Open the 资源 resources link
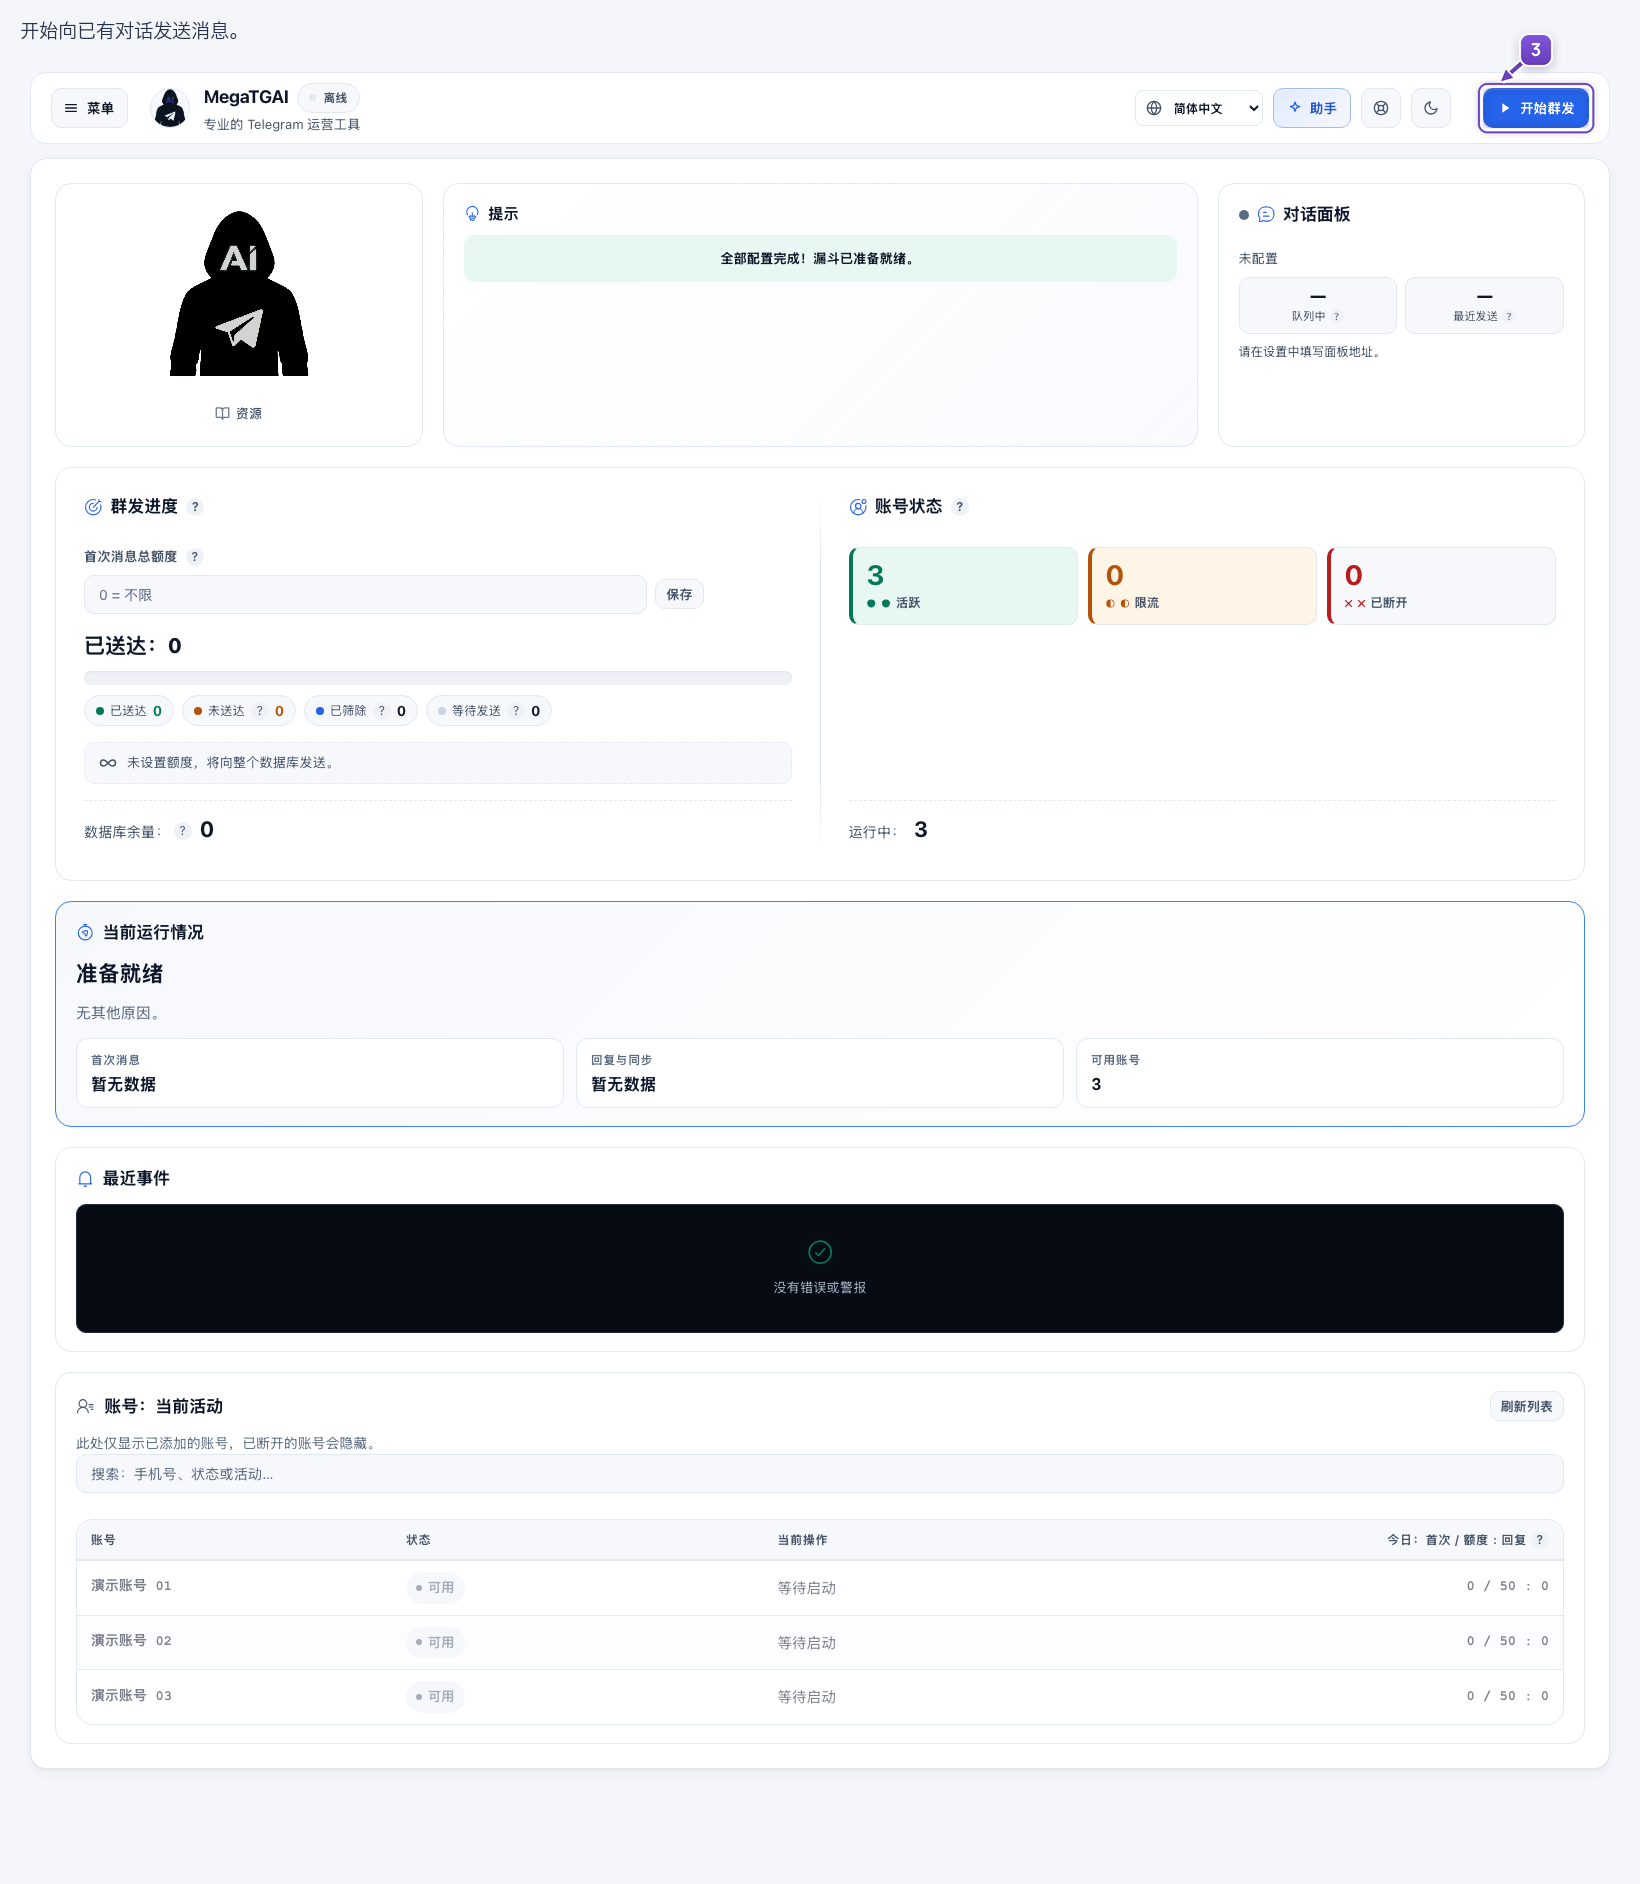The width and height of the screenshot is (1640, 1884). [239, 413]
